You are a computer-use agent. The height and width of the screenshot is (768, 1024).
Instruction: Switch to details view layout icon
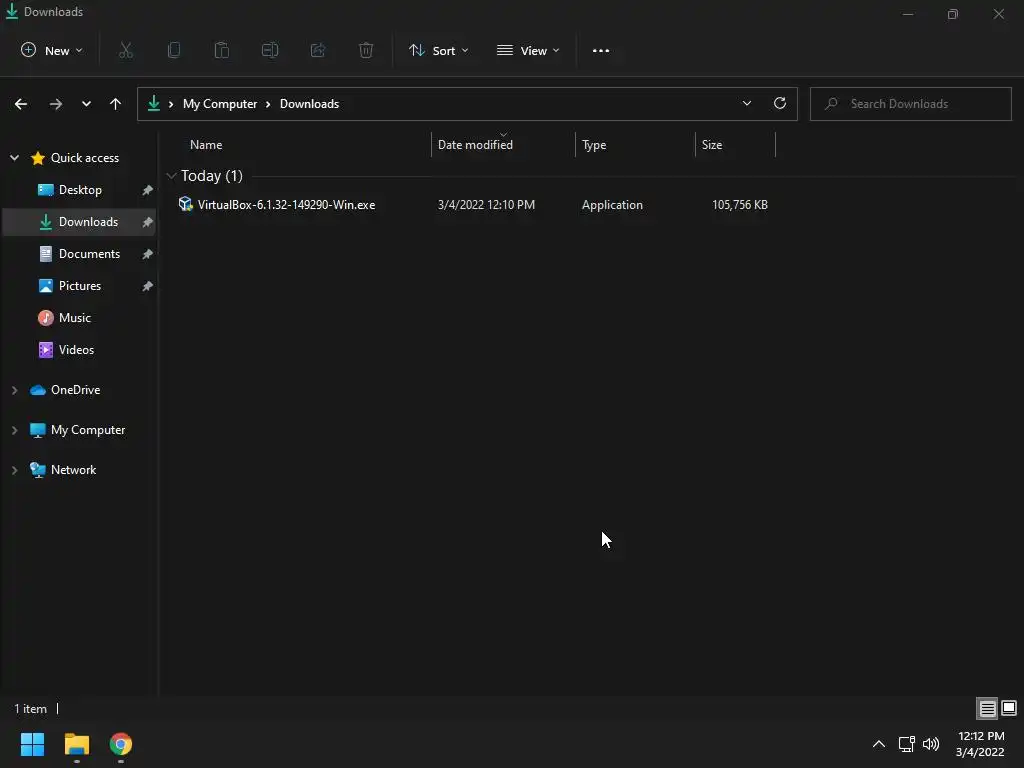(987, 709)
